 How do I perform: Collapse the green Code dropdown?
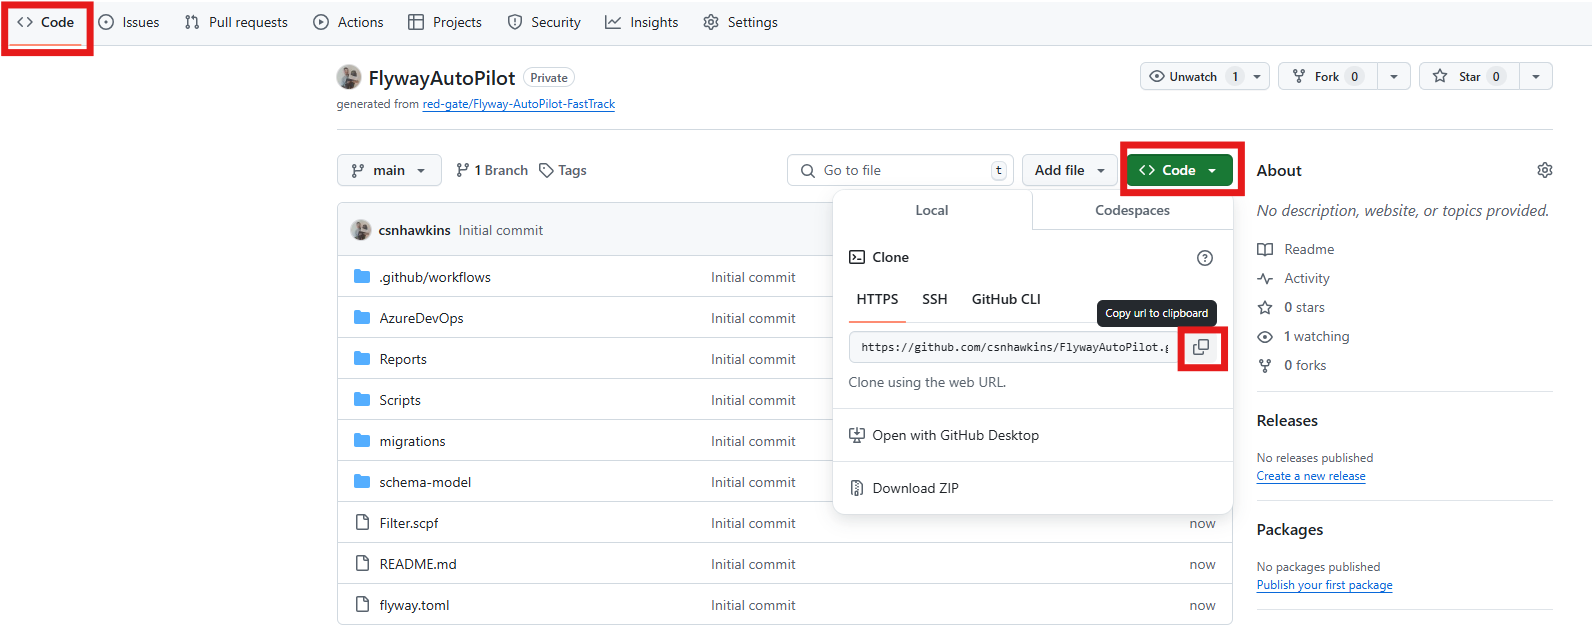[x=1179, y=170]
